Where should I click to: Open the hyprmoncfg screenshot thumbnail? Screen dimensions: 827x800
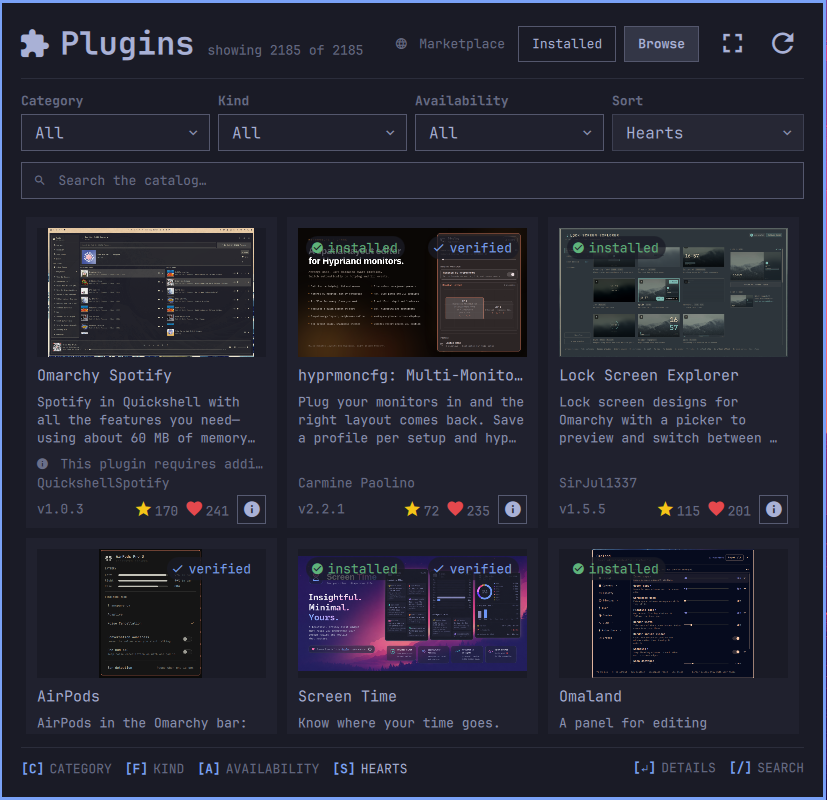pos(412,292)
